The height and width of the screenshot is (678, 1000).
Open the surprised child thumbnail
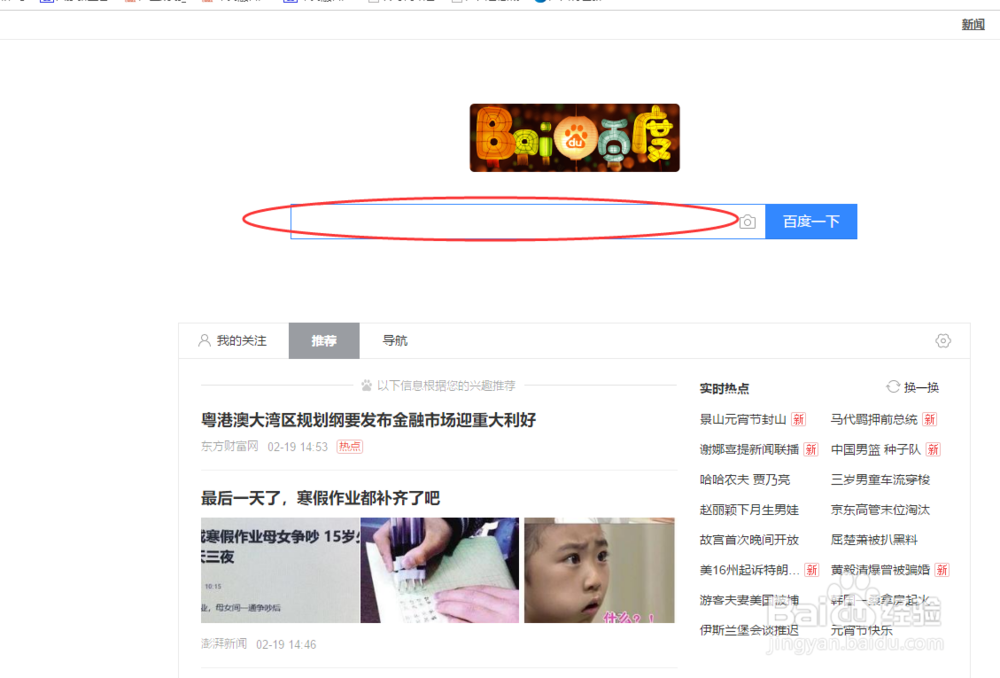[599, 570]
